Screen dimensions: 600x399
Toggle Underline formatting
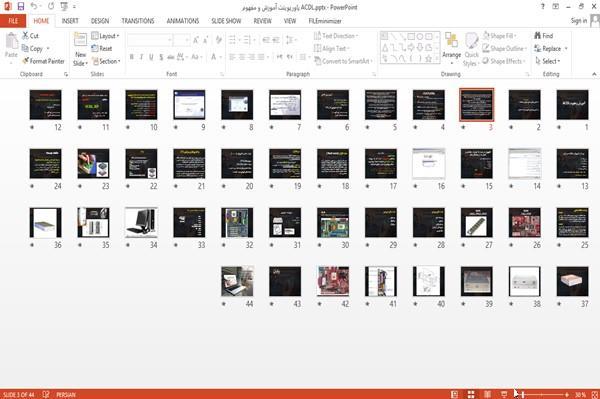[152, 57]
